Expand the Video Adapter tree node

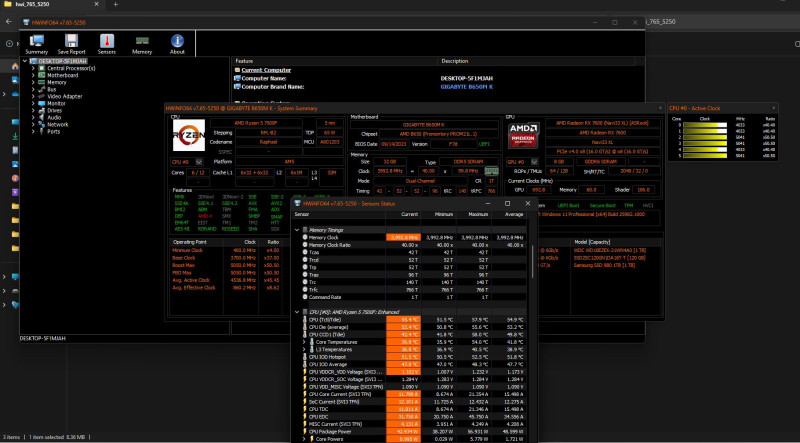pos(33,96)
